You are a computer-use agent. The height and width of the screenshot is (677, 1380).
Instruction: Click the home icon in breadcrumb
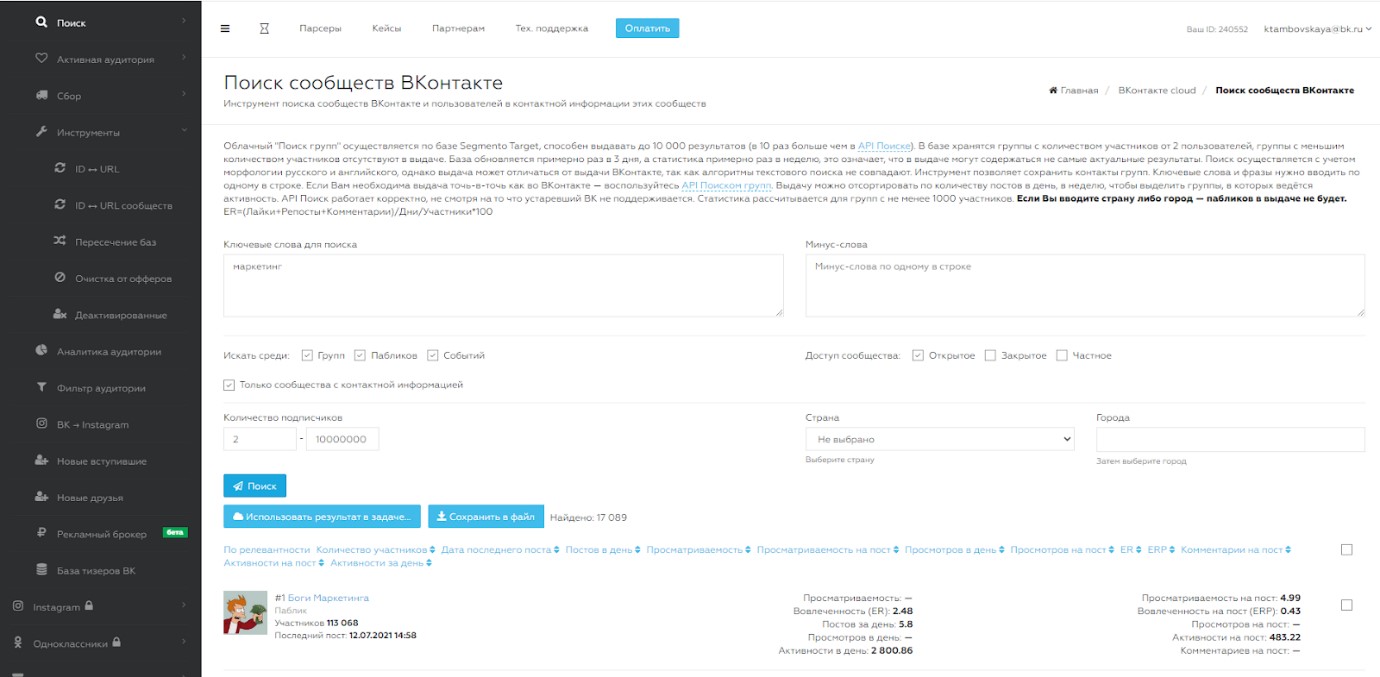click(x=1053, y=90)
